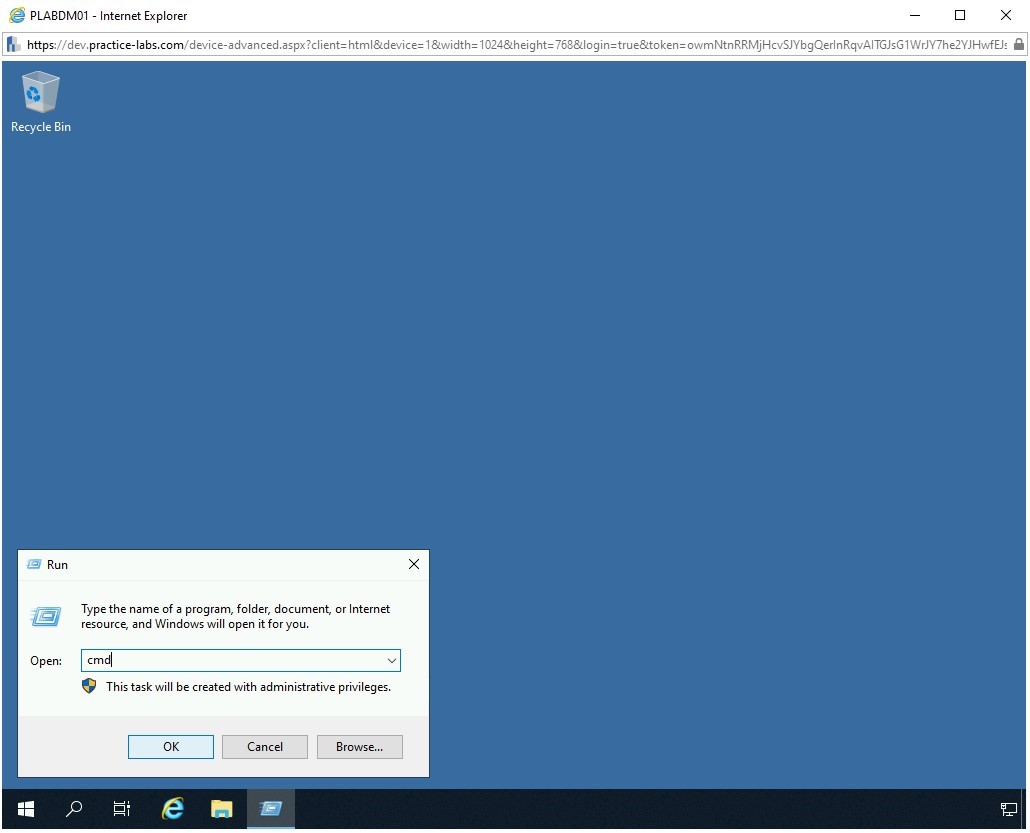Open the Action Center notification icon
Screen dimensions: 1030x833
pyautogui.click(x=1008, y=809)
